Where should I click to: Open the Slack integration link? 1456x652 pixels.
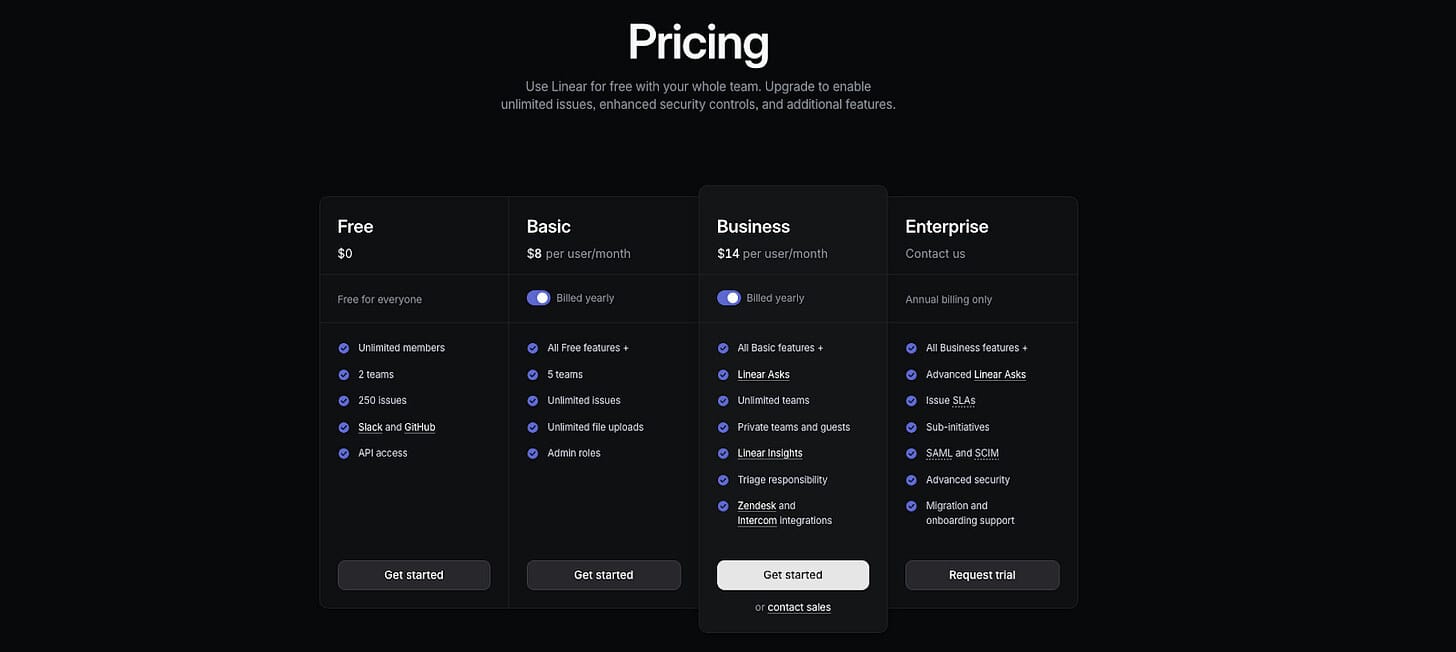pyautogui.click(x=370, y=427)
